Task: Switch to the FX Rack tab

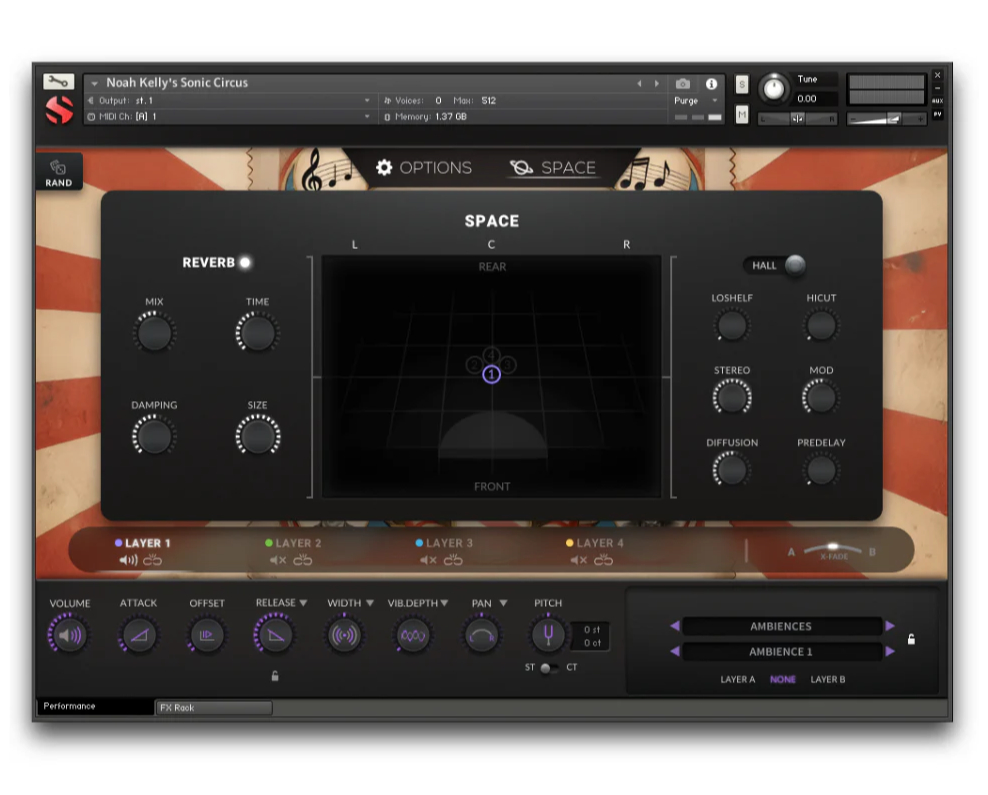Action: 213,707
